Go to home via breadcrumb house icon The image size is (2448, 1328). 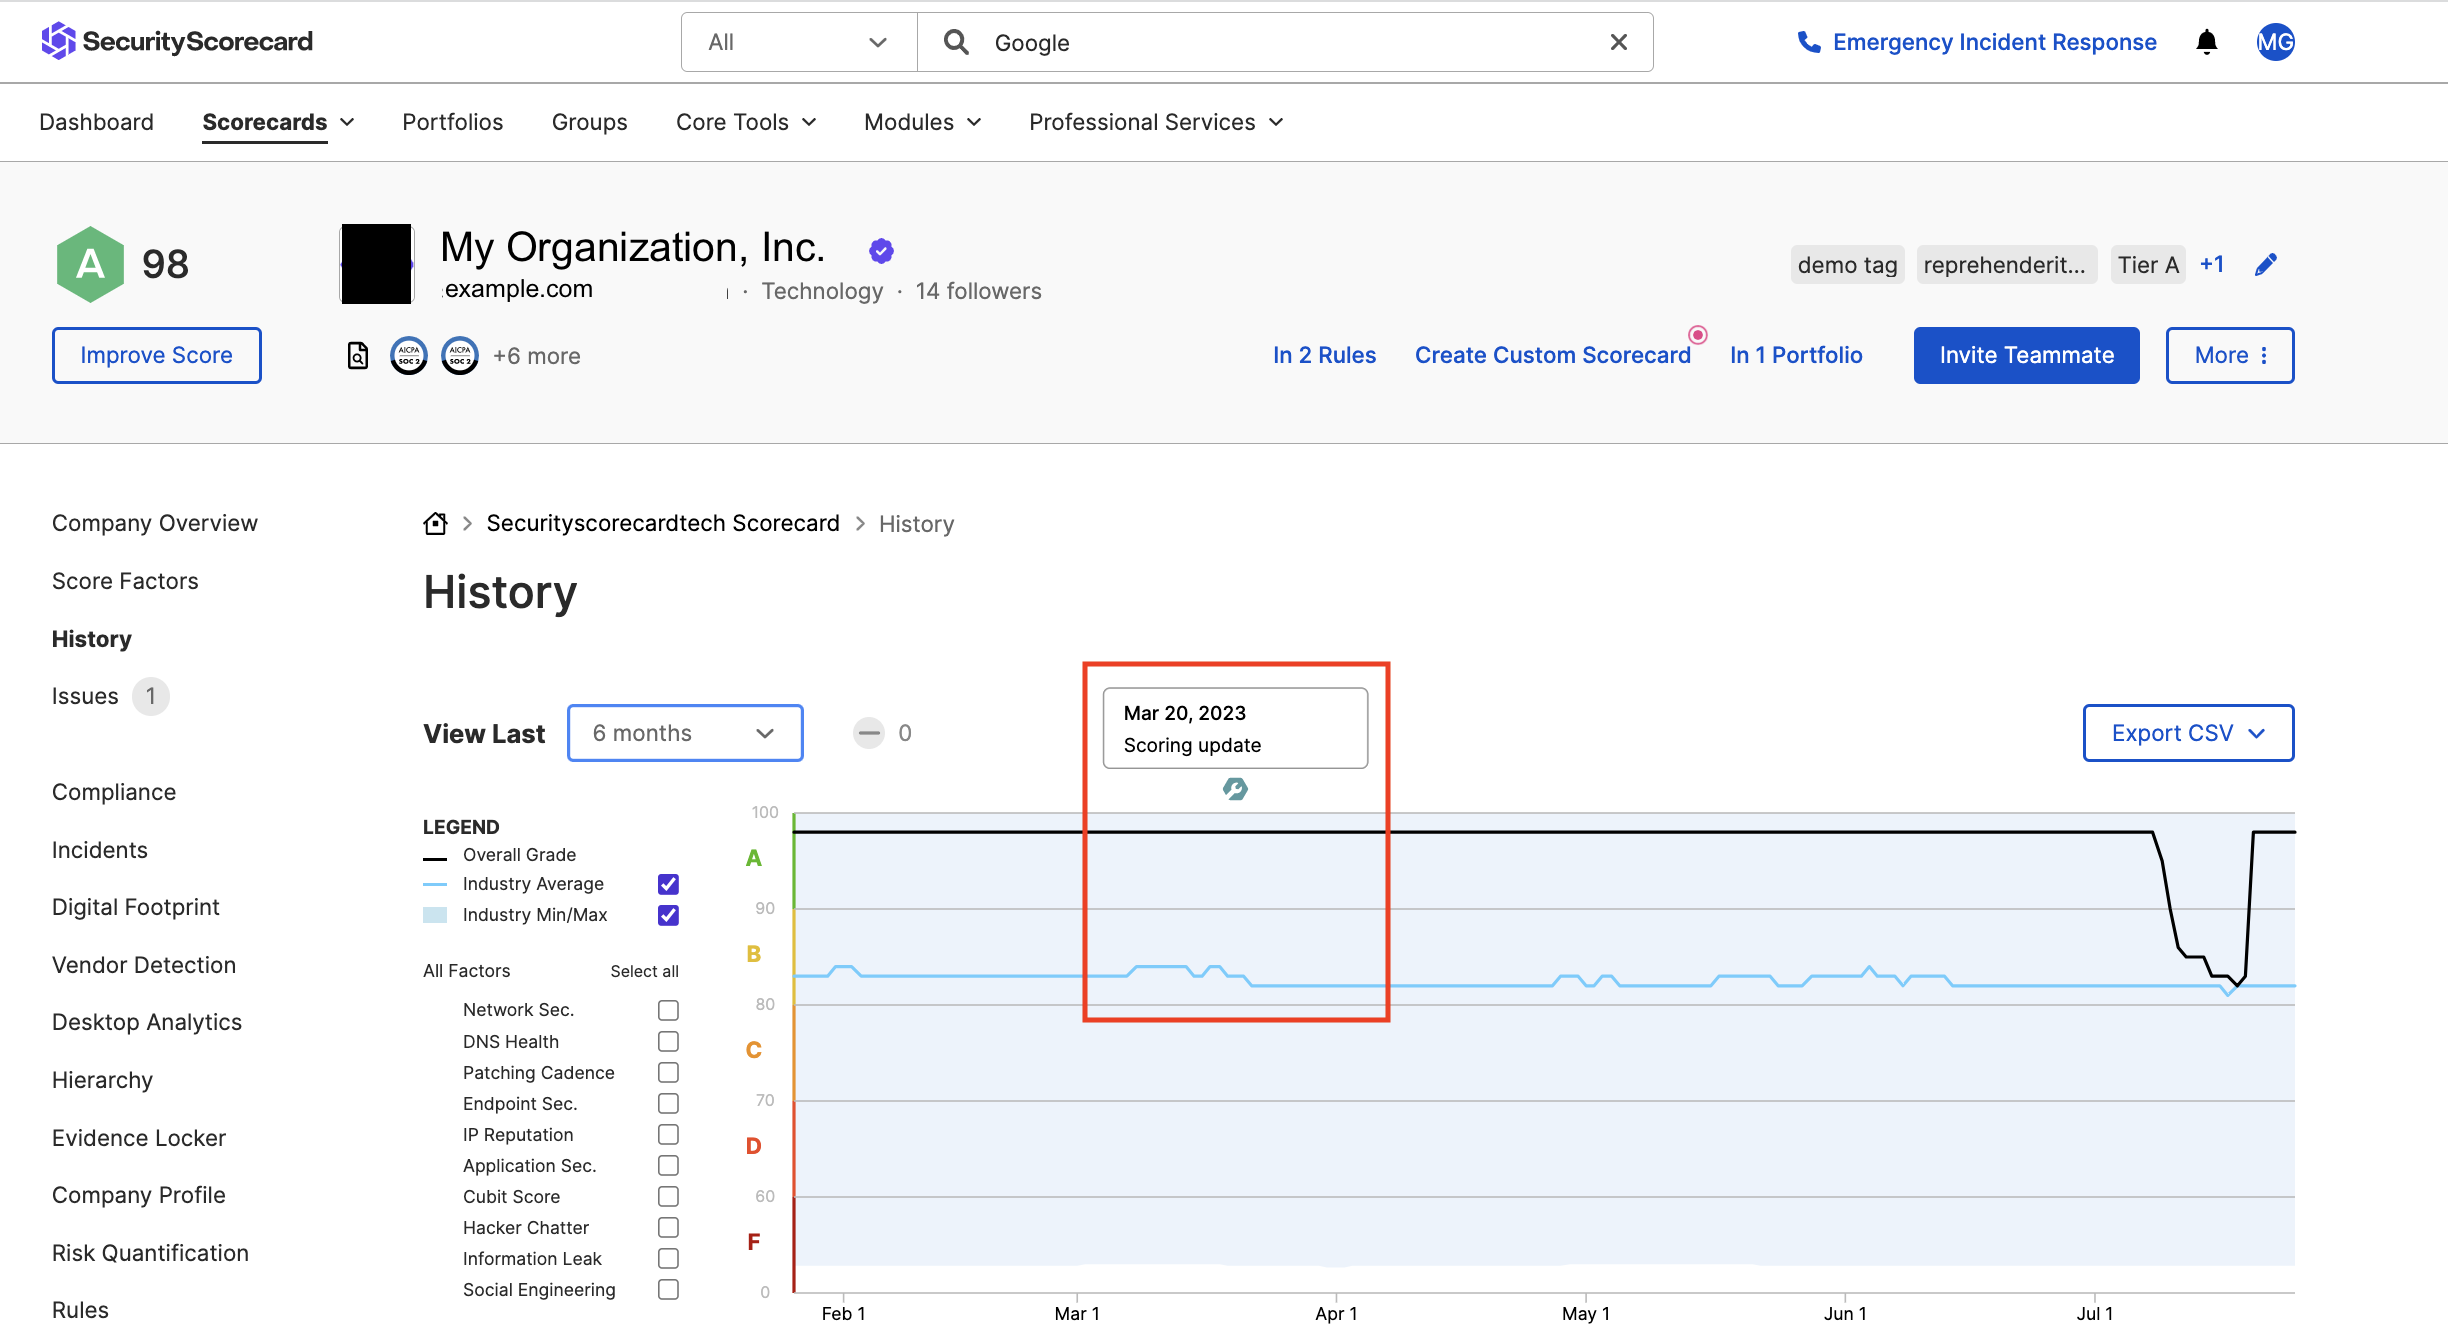point(435,523)
